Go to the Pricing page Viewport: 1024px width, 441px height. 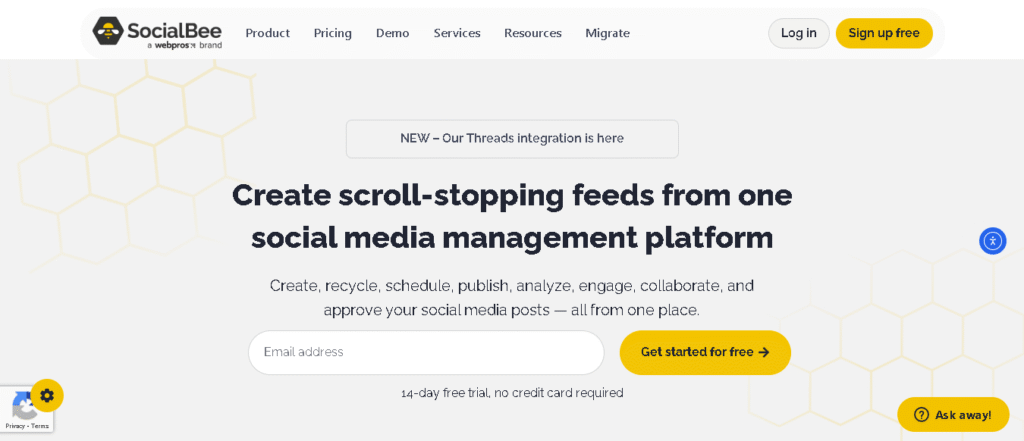click(x=333, y=33)
